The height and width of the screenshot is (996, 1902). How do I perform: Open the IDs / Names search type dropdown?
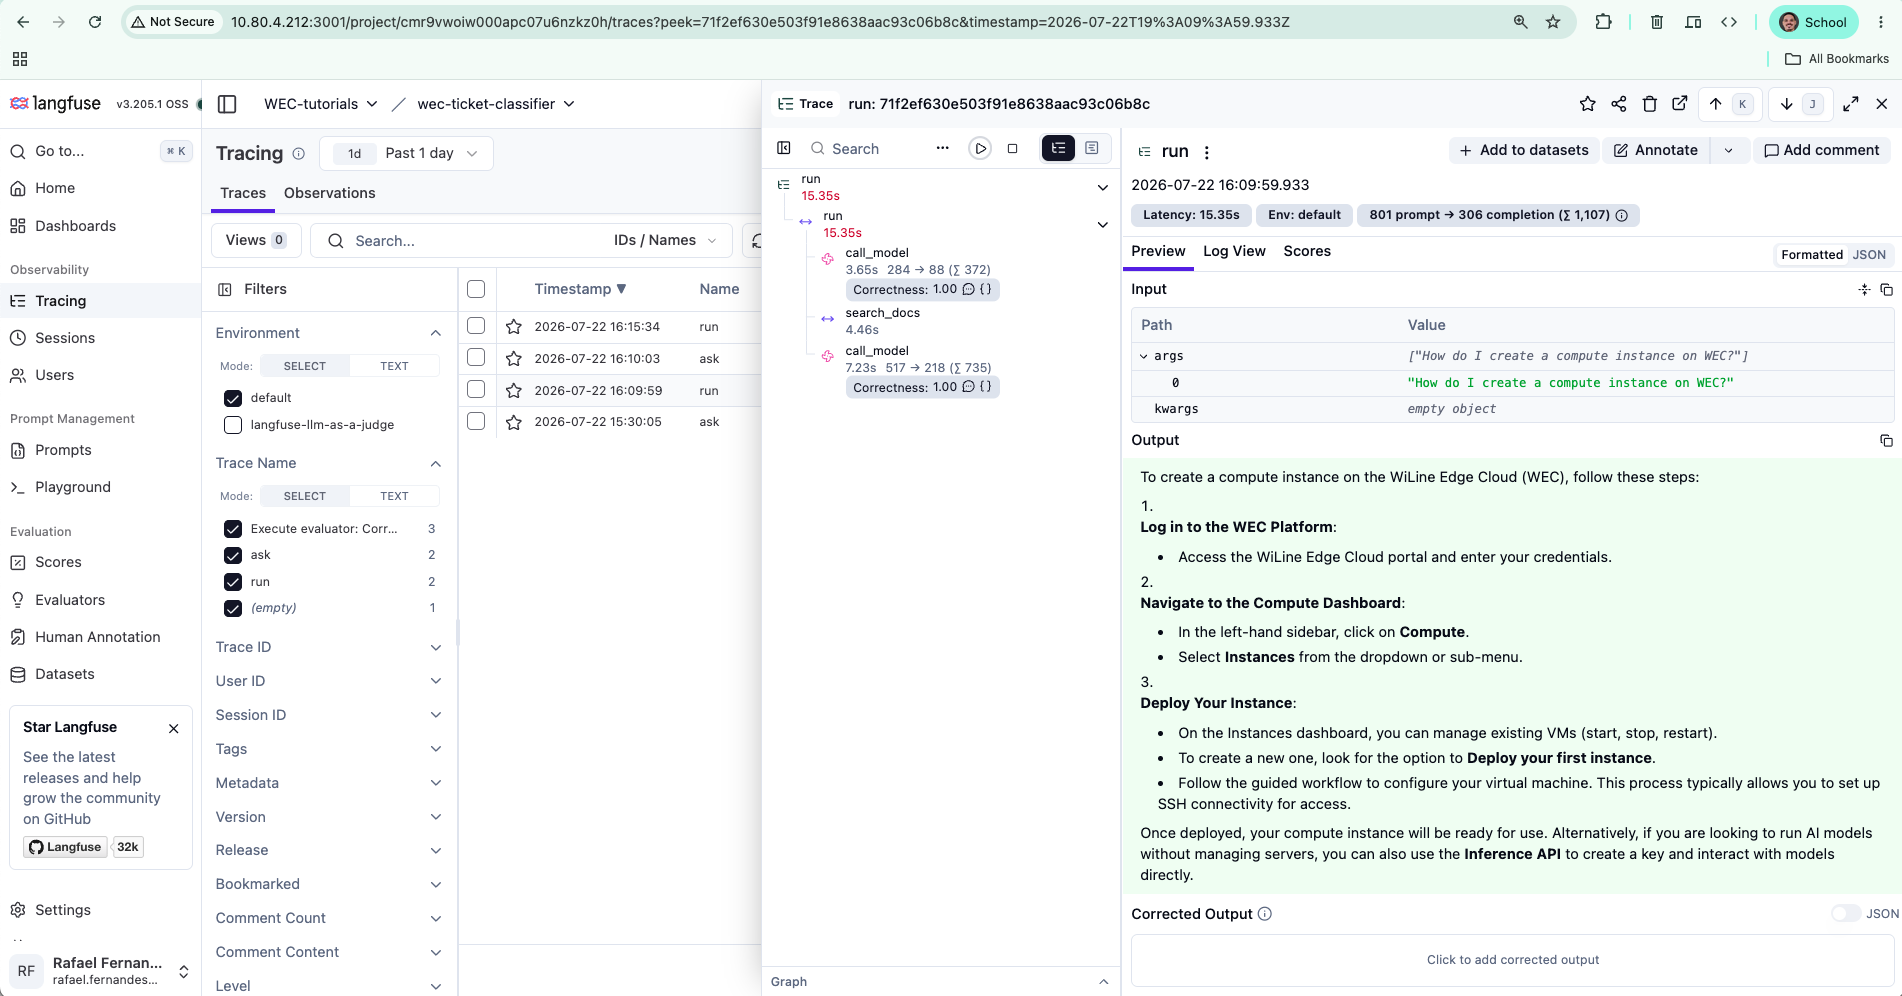point(665,241)
